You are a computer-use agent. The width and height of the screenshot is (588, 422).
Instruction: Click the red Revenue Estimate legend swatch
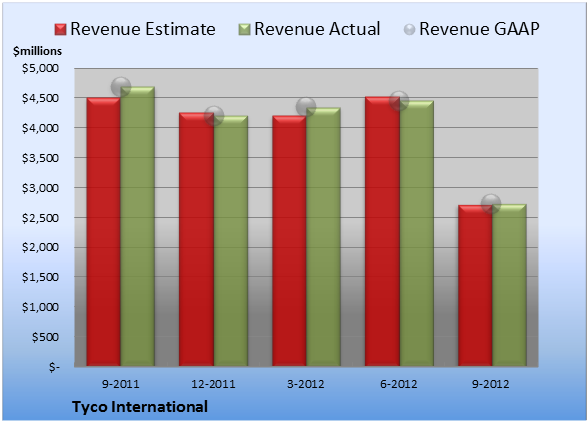[x=60, y=29]
